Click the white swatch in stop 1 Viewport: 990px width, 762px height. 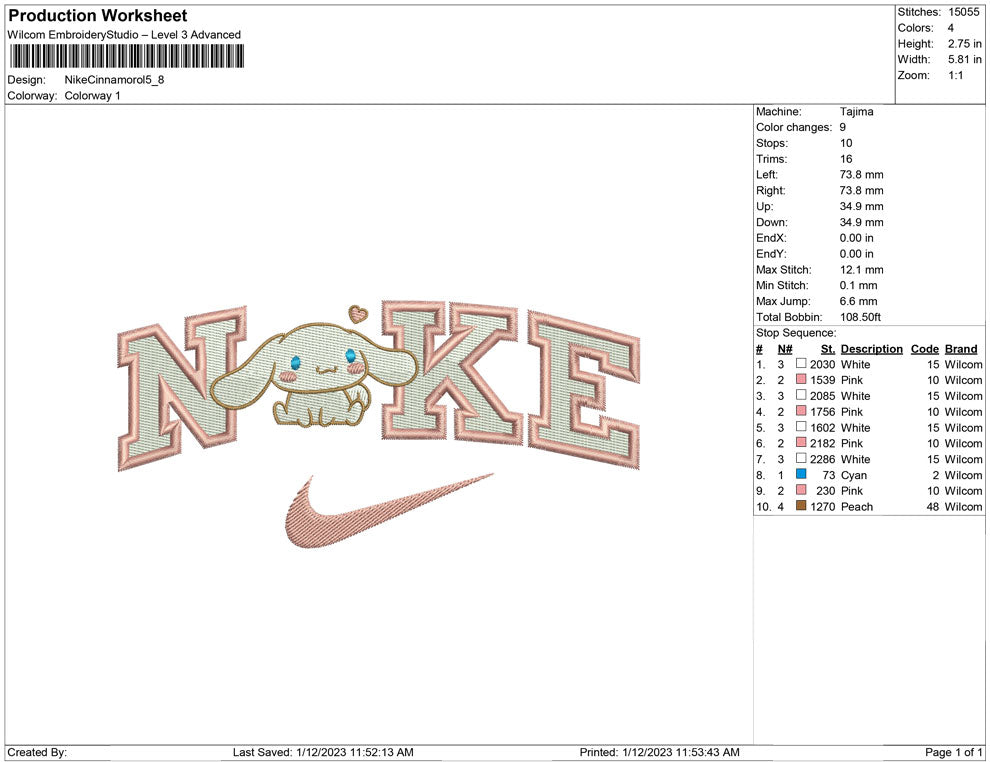tap(801, 364)
